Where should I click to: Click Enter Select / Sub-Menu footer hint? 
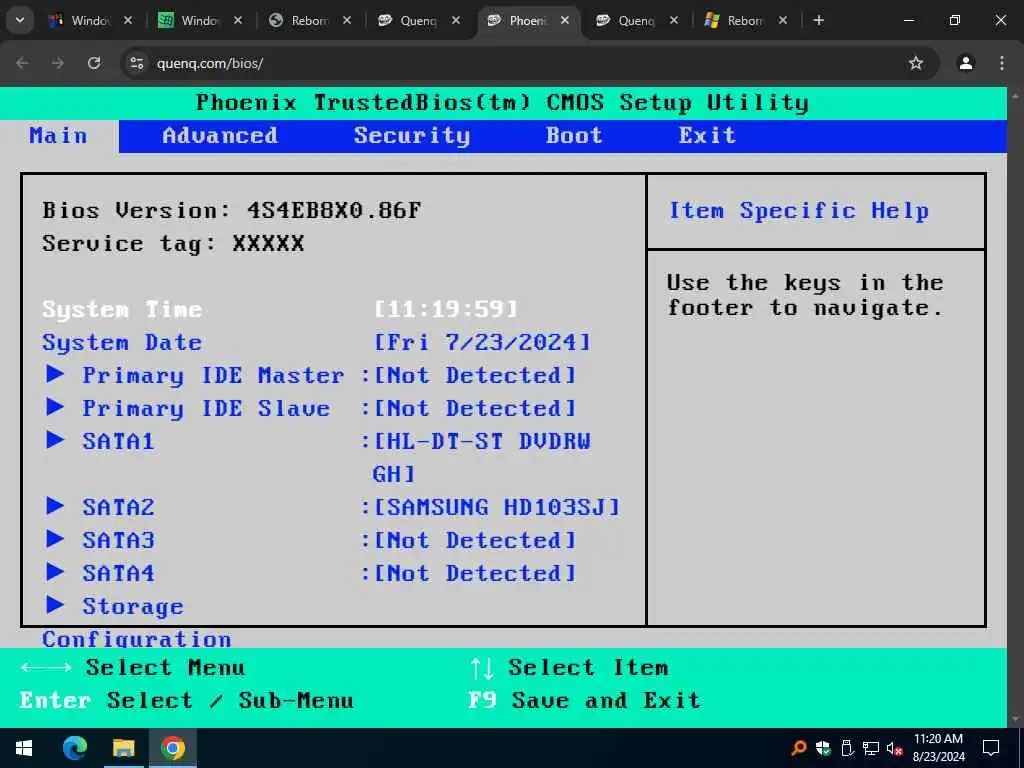coord(187,700)
